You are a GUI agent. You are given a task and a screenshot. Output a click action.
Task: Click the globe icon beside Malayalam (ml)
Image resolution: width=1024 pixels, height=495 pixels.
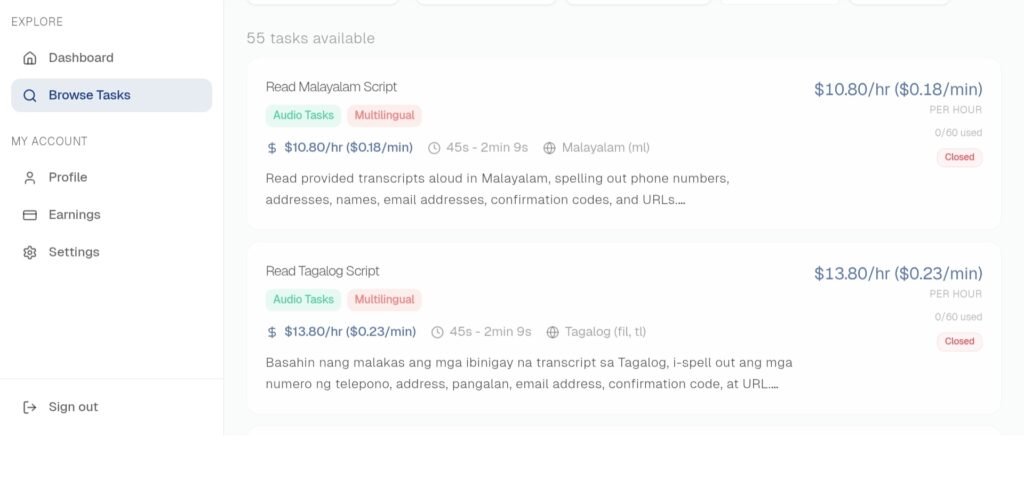(x=549, y=148)
